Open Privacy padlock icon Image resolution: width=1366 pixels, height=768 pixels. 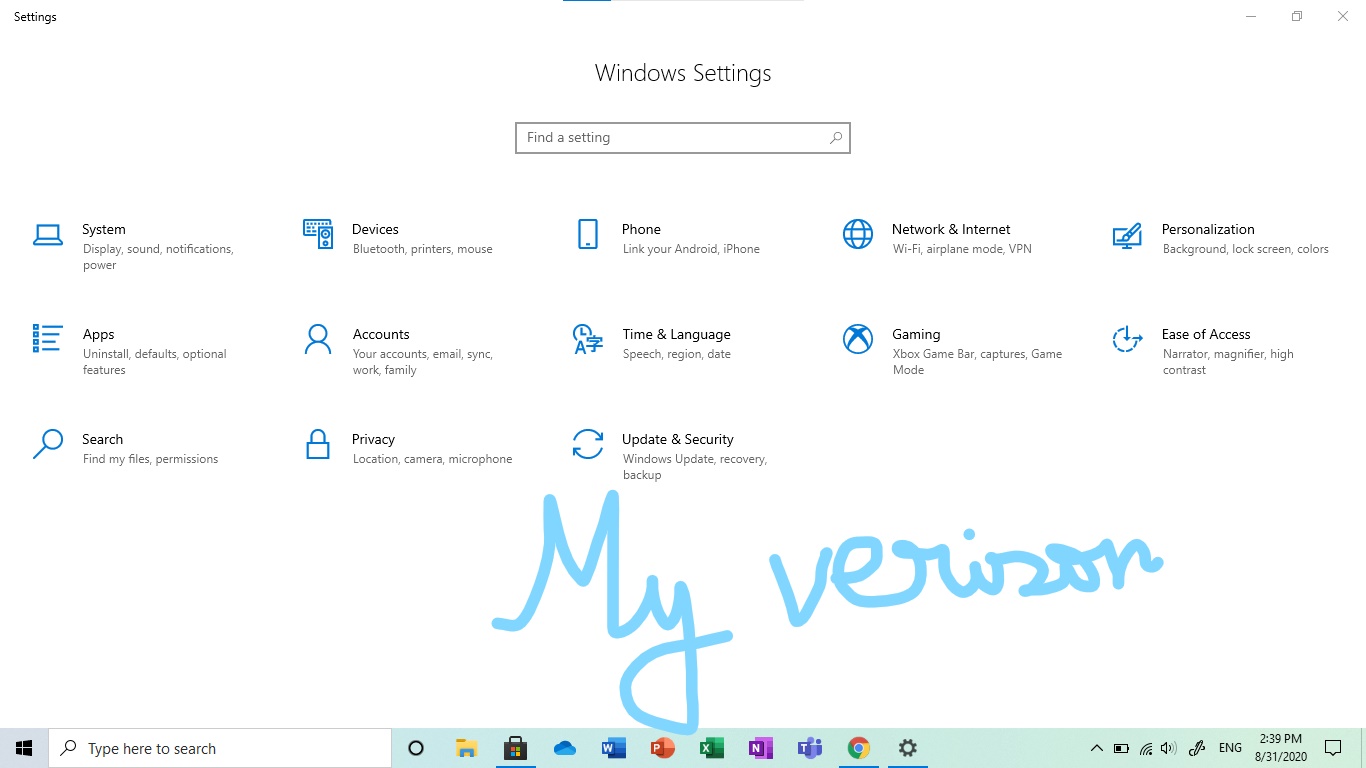coord(318,444)
